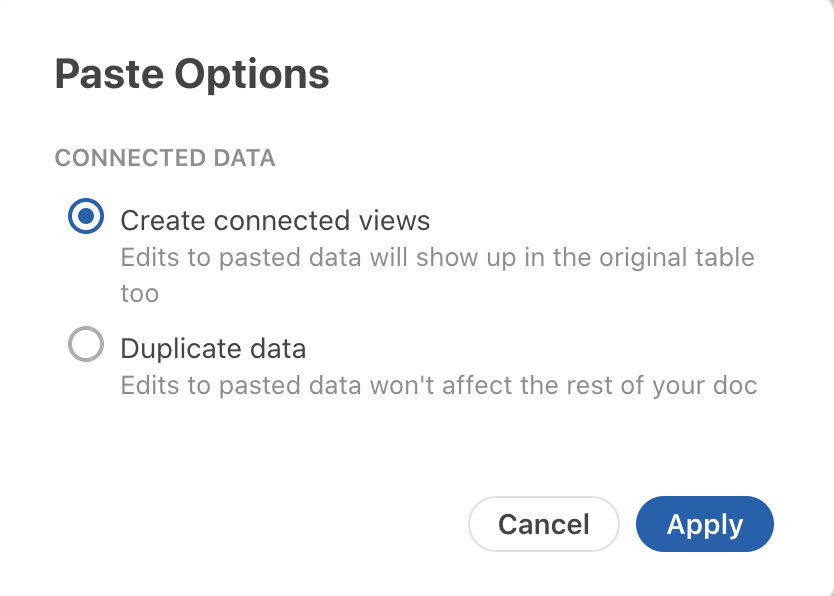Confirm paste settings with the blue button
Image resolution: width=834 pixels, height=596 pixels.
click(704, 524)
